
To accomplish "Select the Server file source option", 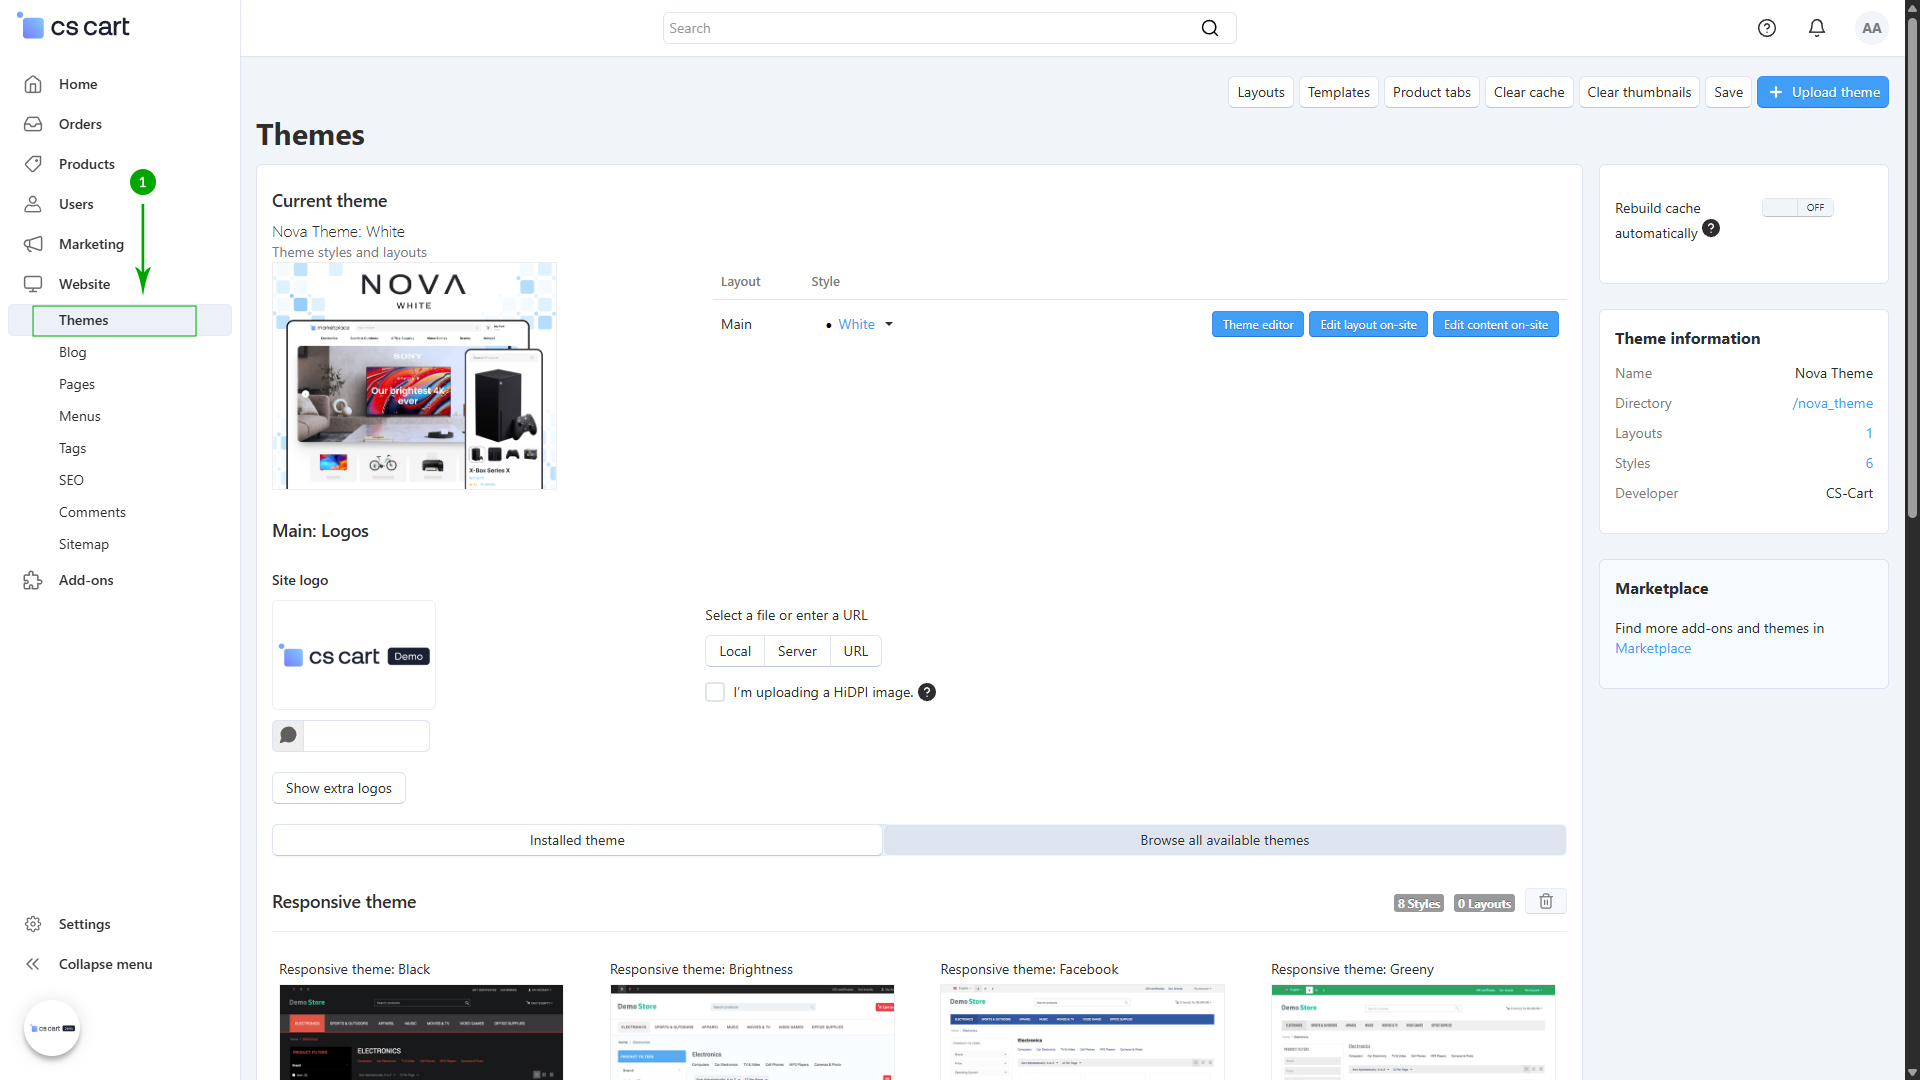I will pos(797,651).
